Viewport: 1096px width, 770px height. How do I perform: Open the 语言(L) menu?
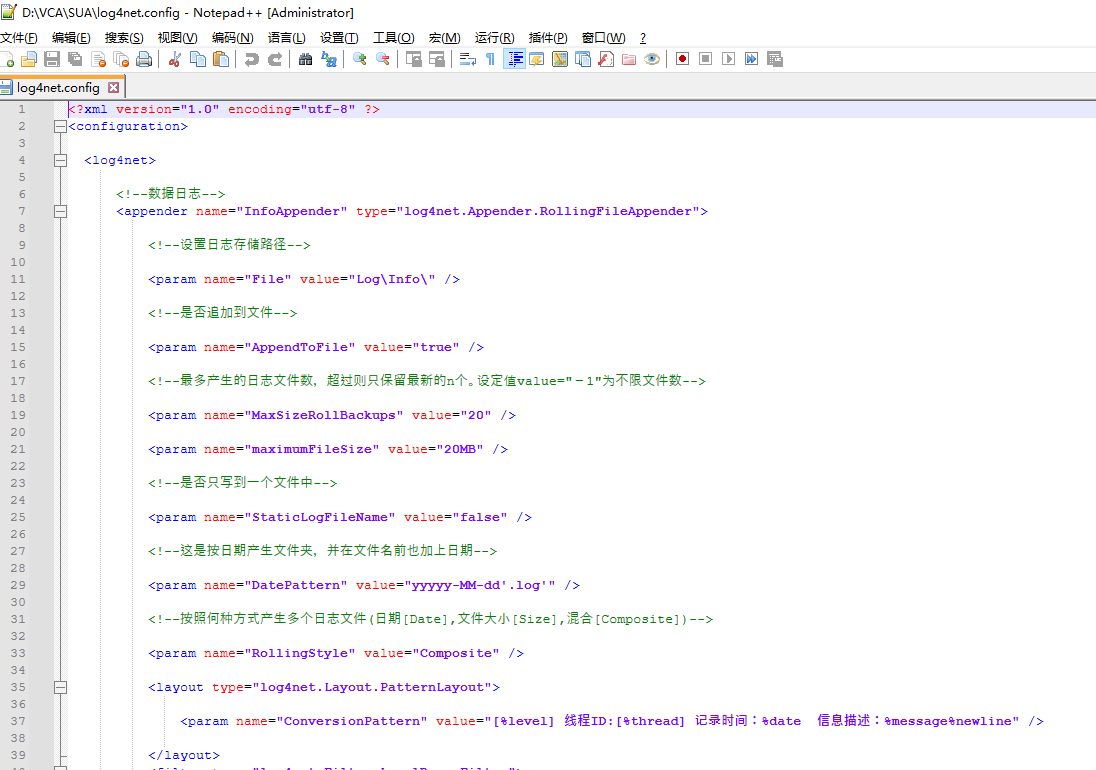coord(287,38)
